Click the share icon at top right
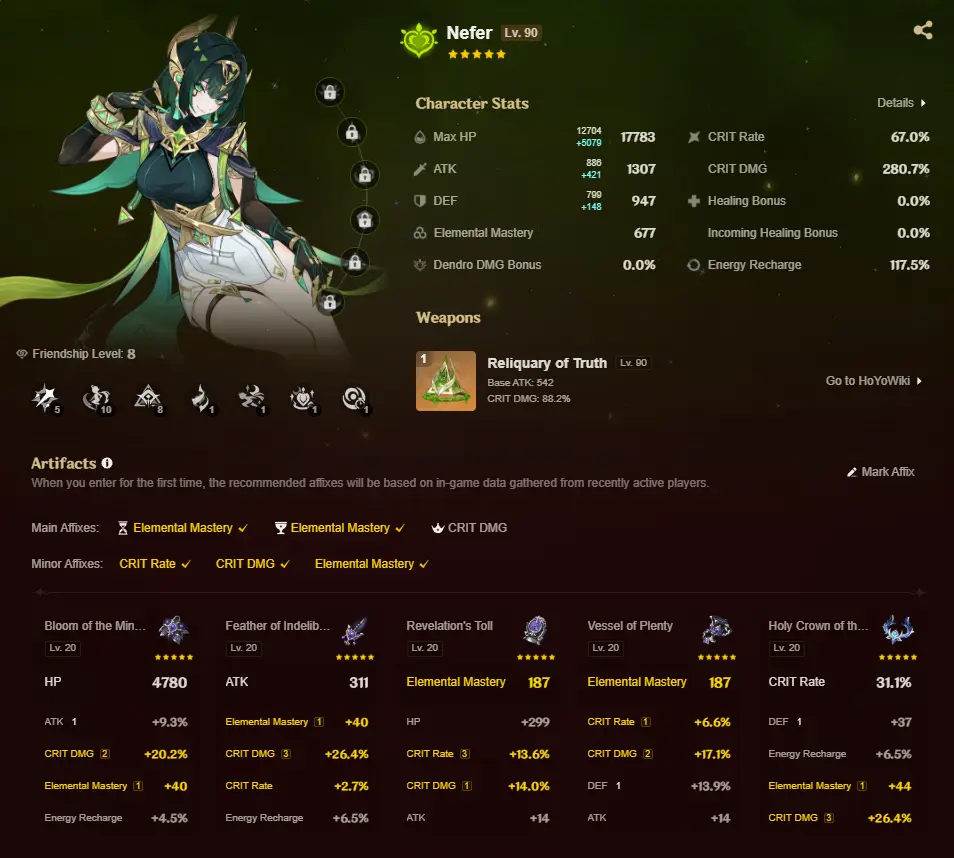The height and width of the screenshot is (858, 954). coord(923,30)
